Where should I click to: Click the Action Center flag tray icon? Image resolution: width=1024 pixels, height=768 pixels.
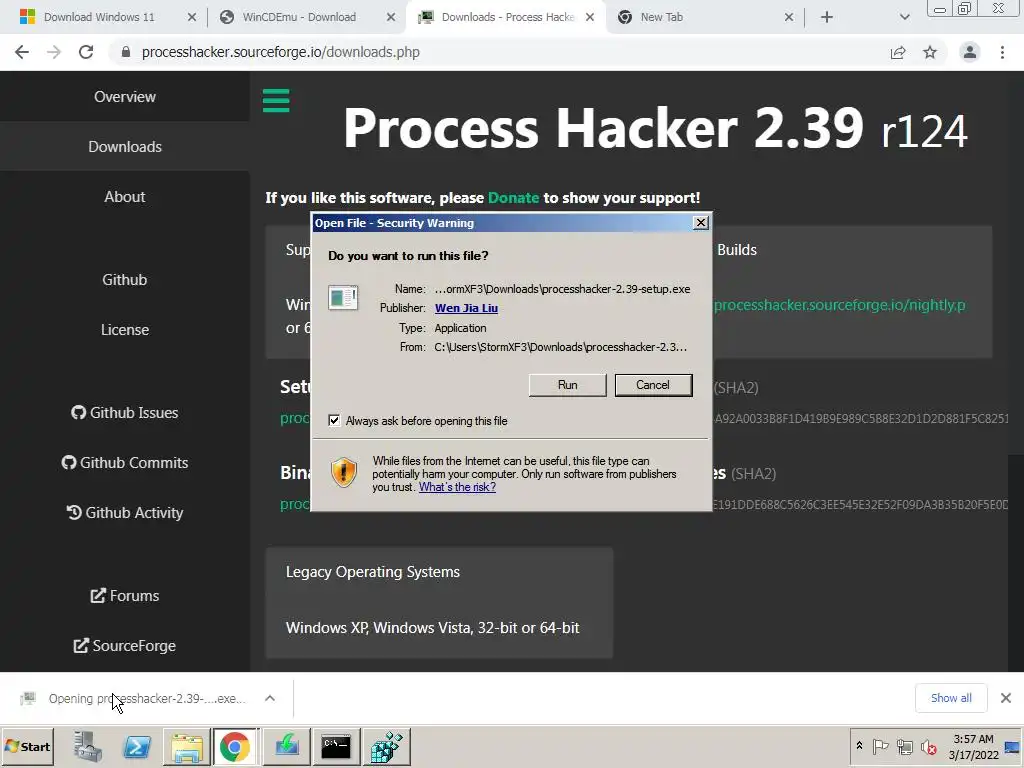click(880, 746)
